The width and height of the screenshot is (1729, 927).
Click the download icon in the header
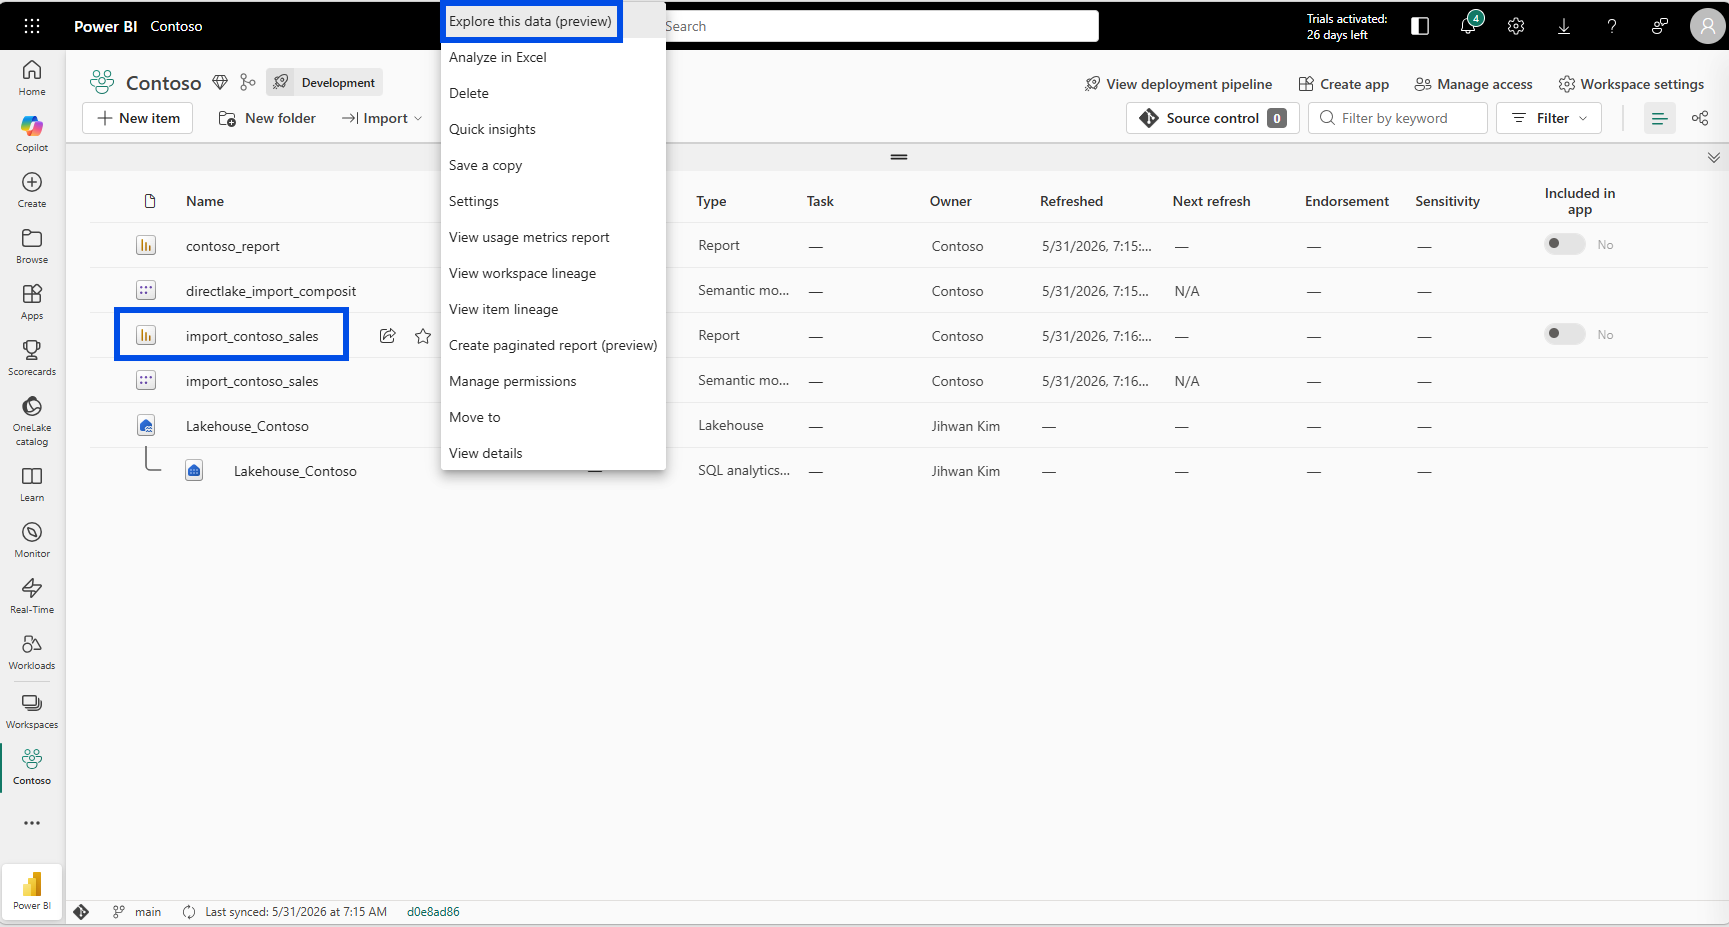tap(1564, 26)
